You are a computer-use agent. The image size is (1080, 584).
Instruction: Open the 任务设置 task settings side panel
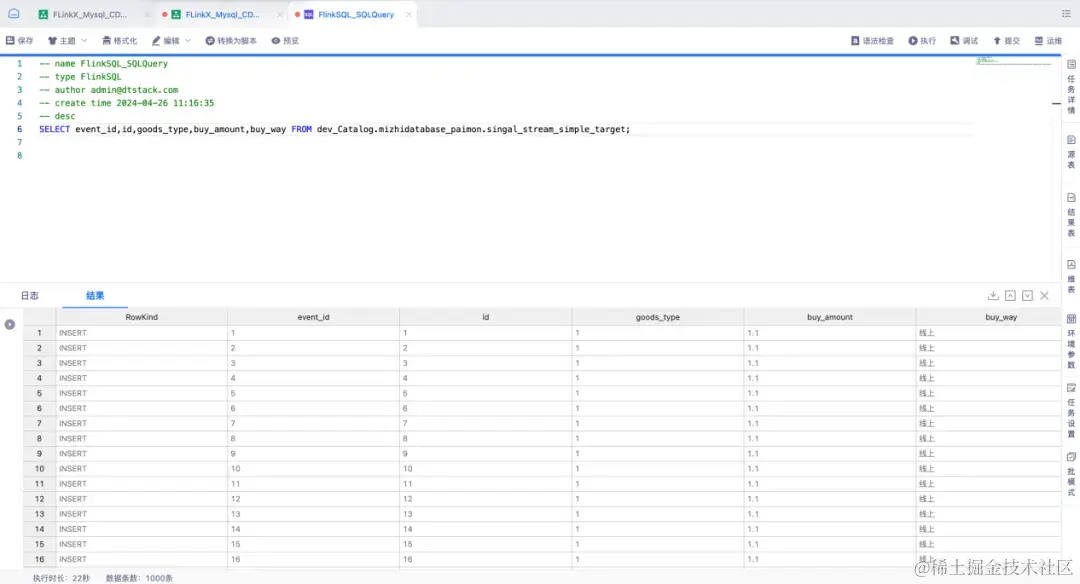1071,410
